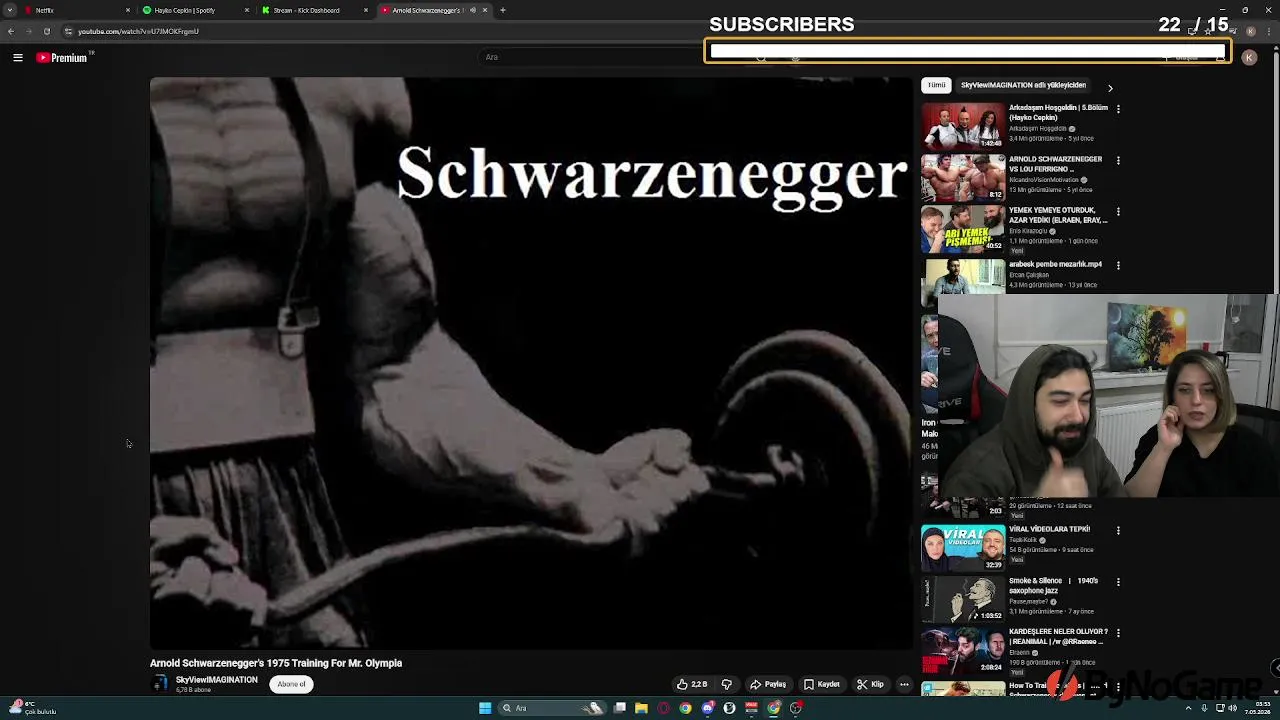Viewport: 1280px width, 720px height.
Task: Open Arkadaşım Hoşgeldin 5.Bölüm thumbnail
Action: point(963,125)
